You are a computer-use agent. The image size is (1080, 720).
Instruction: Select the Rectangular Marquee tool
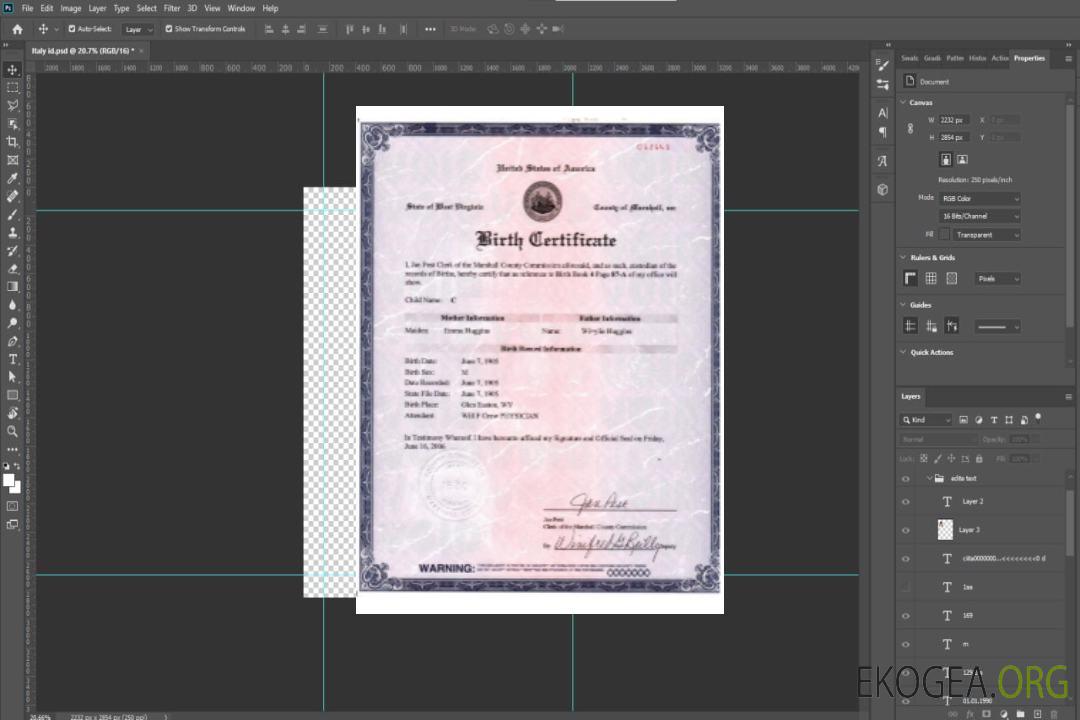(x=12, y=88)
